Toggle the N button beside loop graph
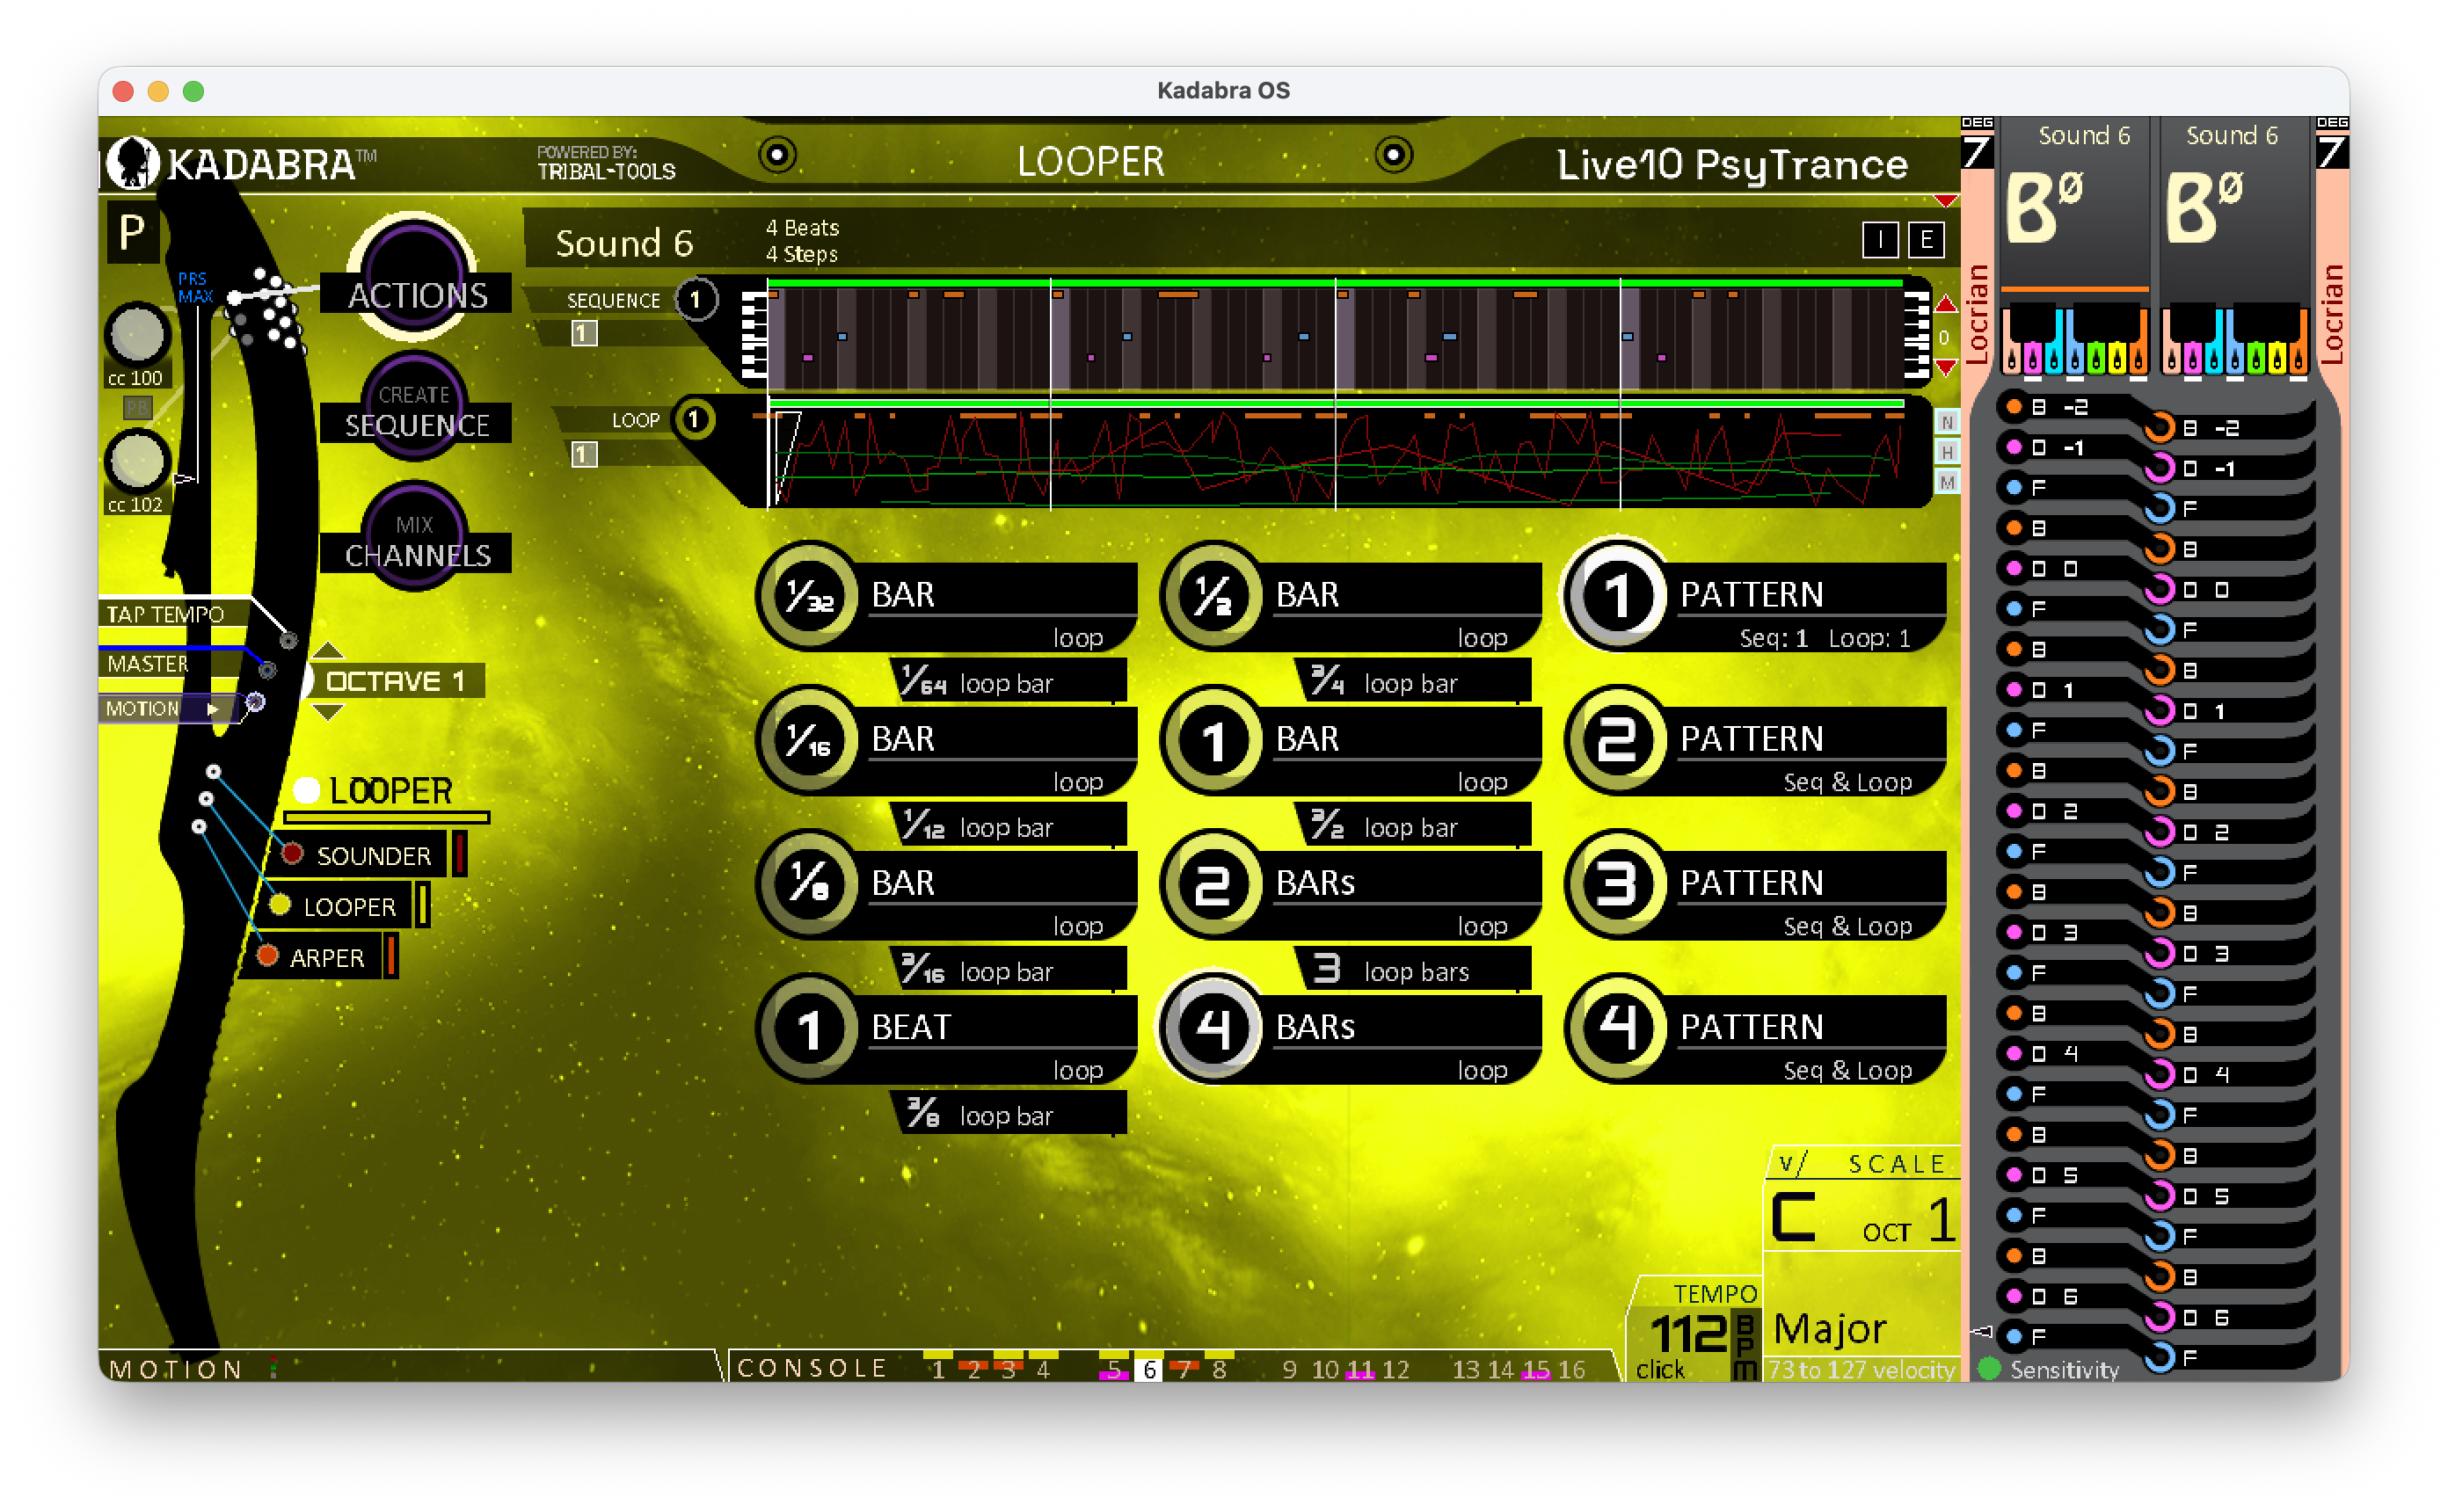The height and width of the screenshot is (1512, 2448). [1946, 422]
